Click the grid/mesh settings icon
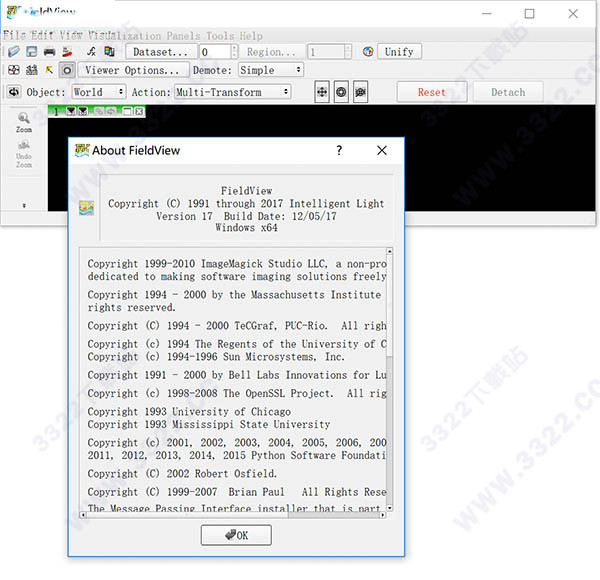The image size is (600, 580). pos(31,70)
